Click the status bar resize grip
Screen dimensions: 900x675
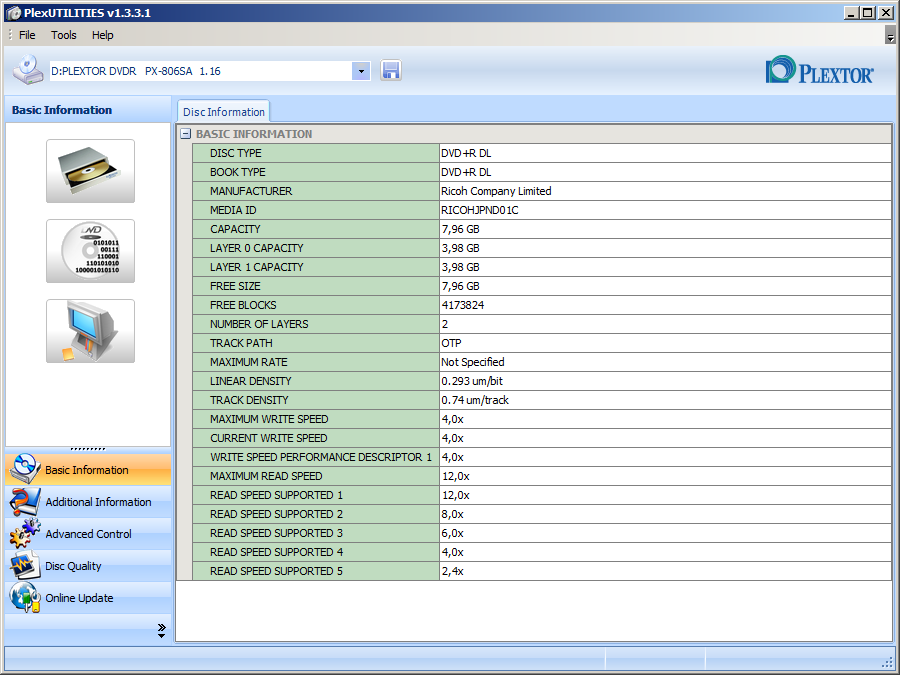pos(887,662)
